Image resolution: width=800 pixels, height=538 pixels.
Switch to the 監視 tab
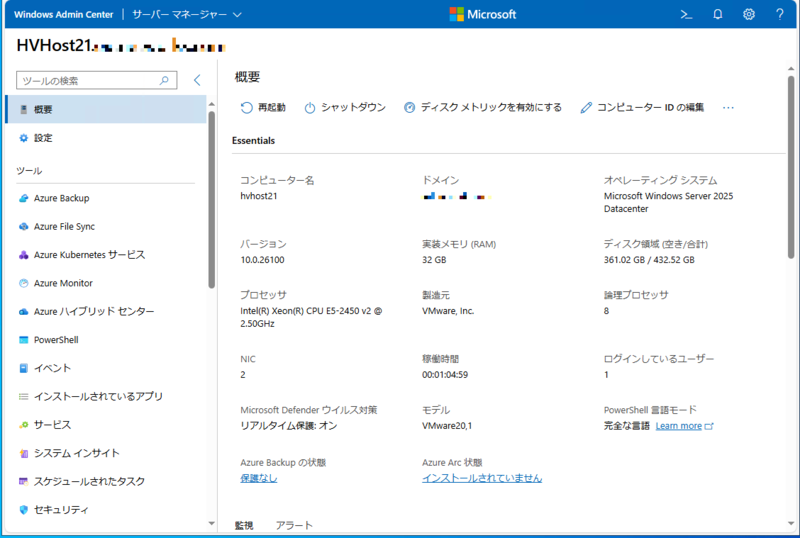[x=244, y=525]
